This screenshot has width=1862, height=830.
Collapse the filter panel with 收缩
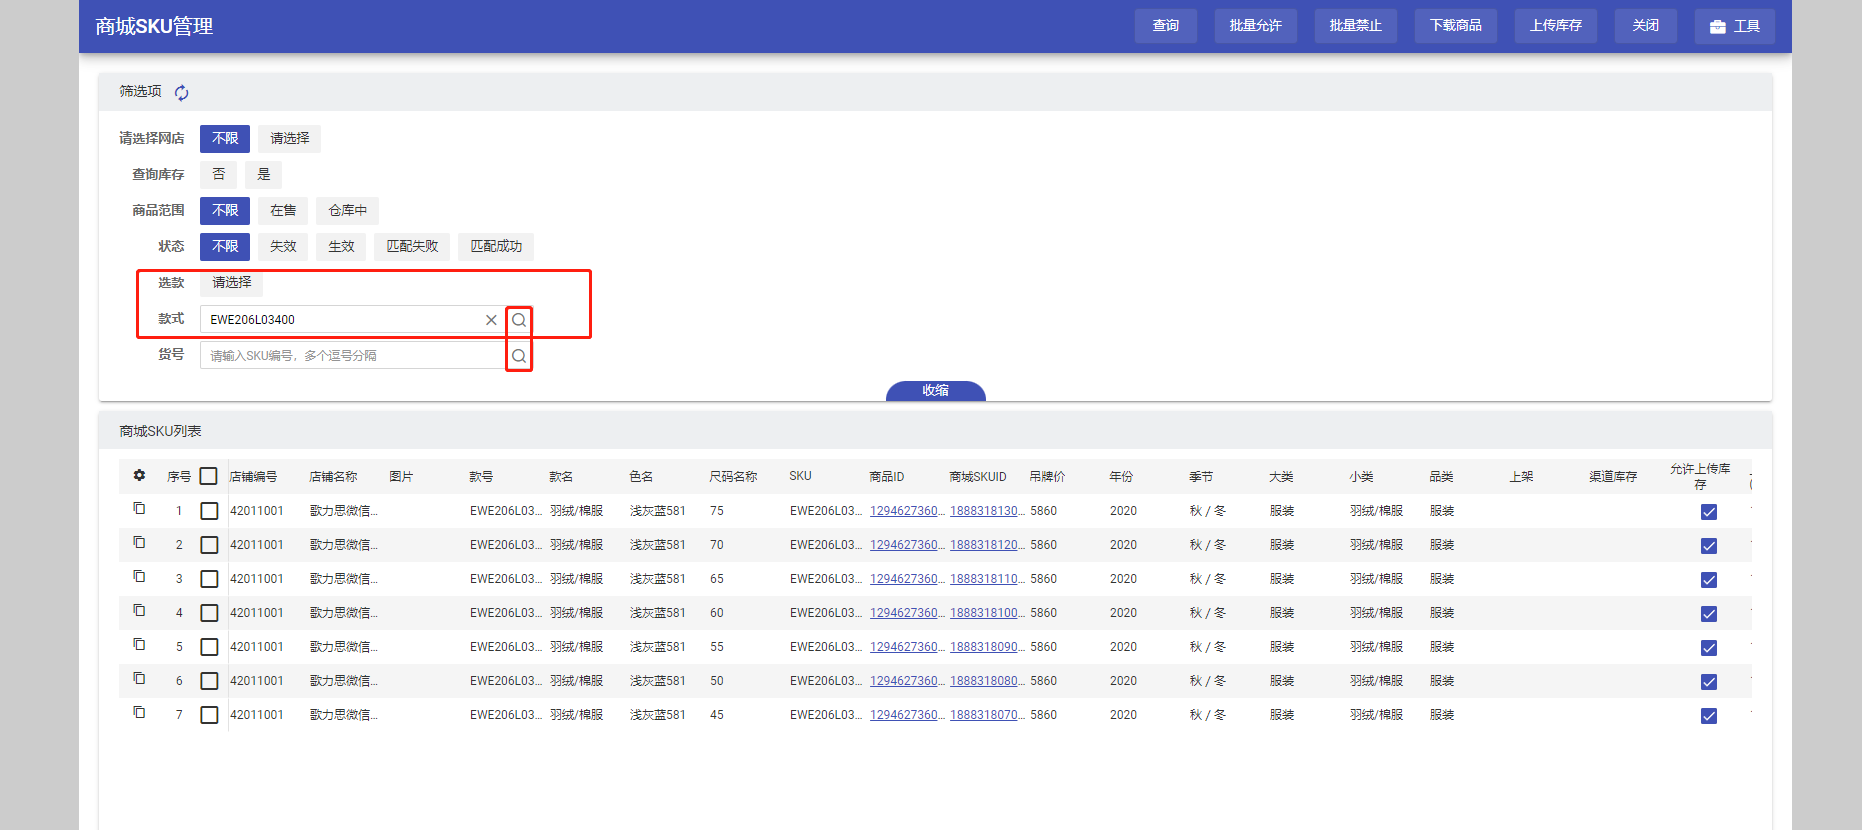click(x=935, y=391)
